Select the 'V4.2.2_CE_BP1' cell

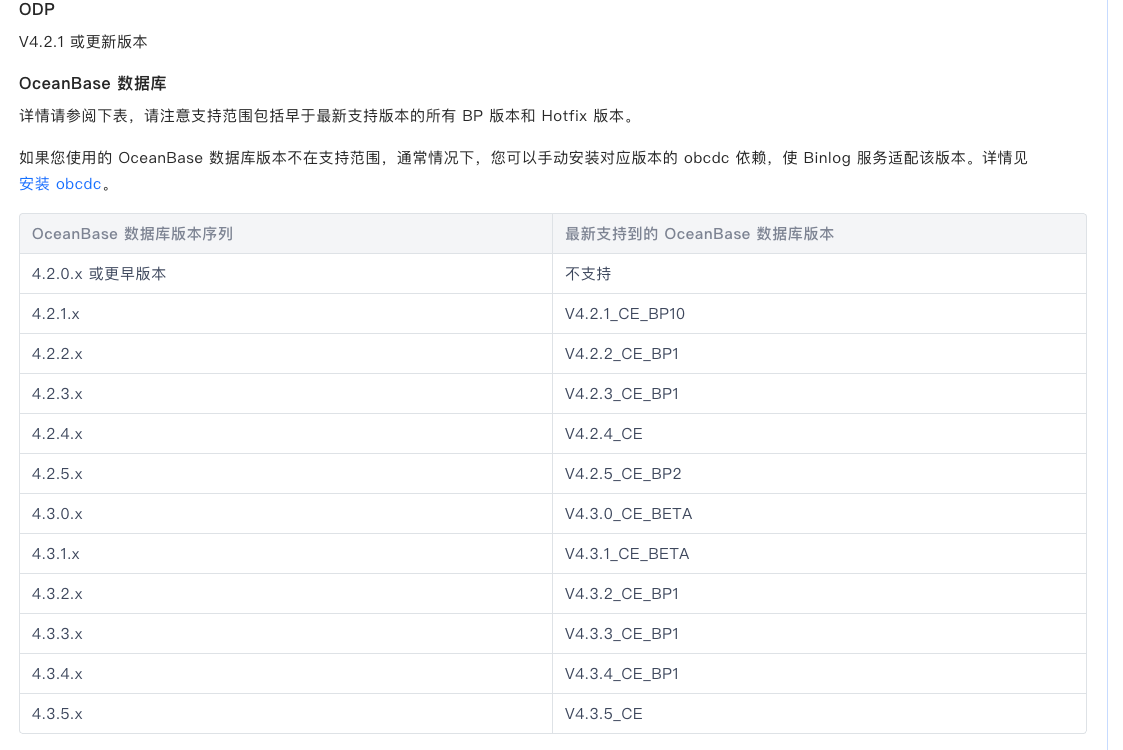[x=819, y=354]
